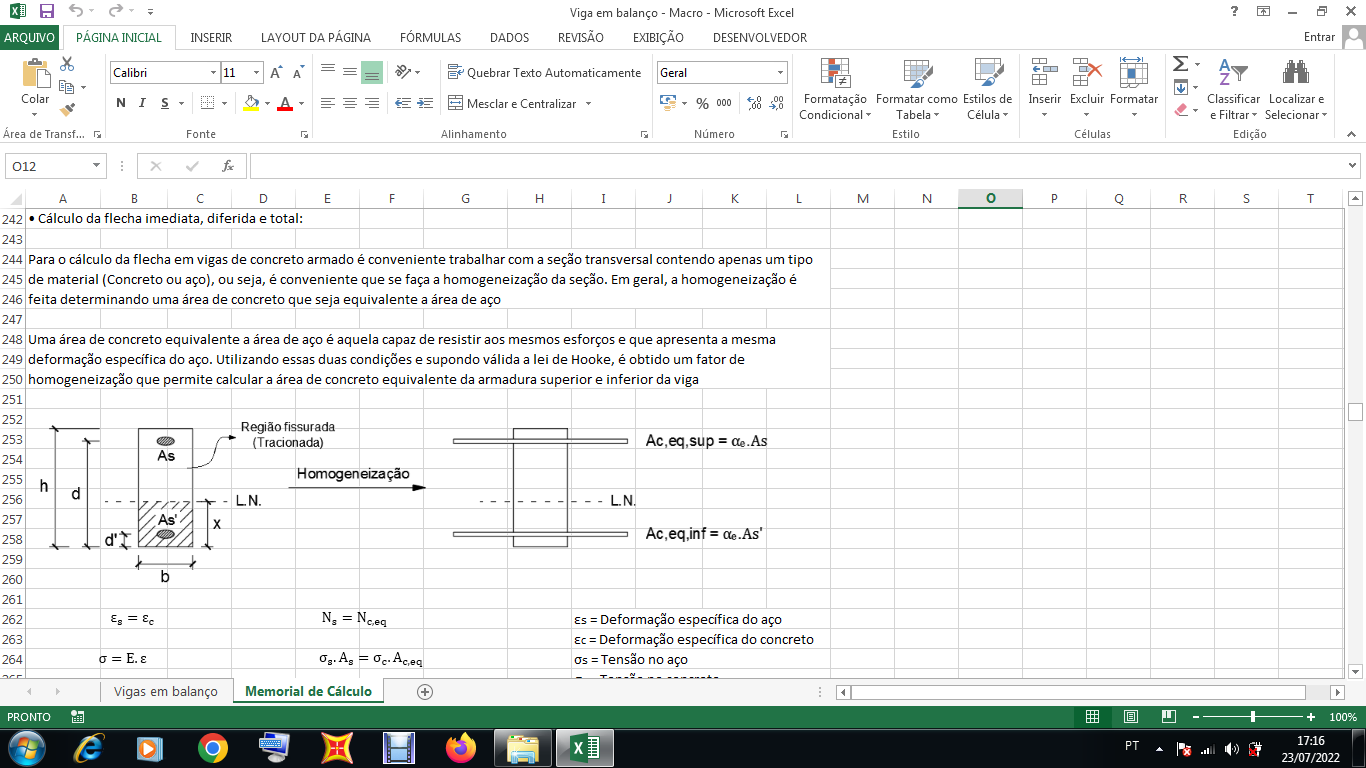Decrease the font size with the small A
Screen dimensions: 1366x768
298,73
